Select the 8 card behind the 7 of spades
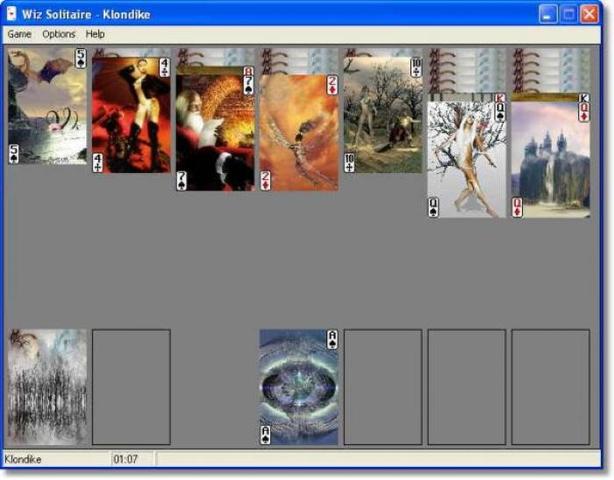 (x=215, y=71)
